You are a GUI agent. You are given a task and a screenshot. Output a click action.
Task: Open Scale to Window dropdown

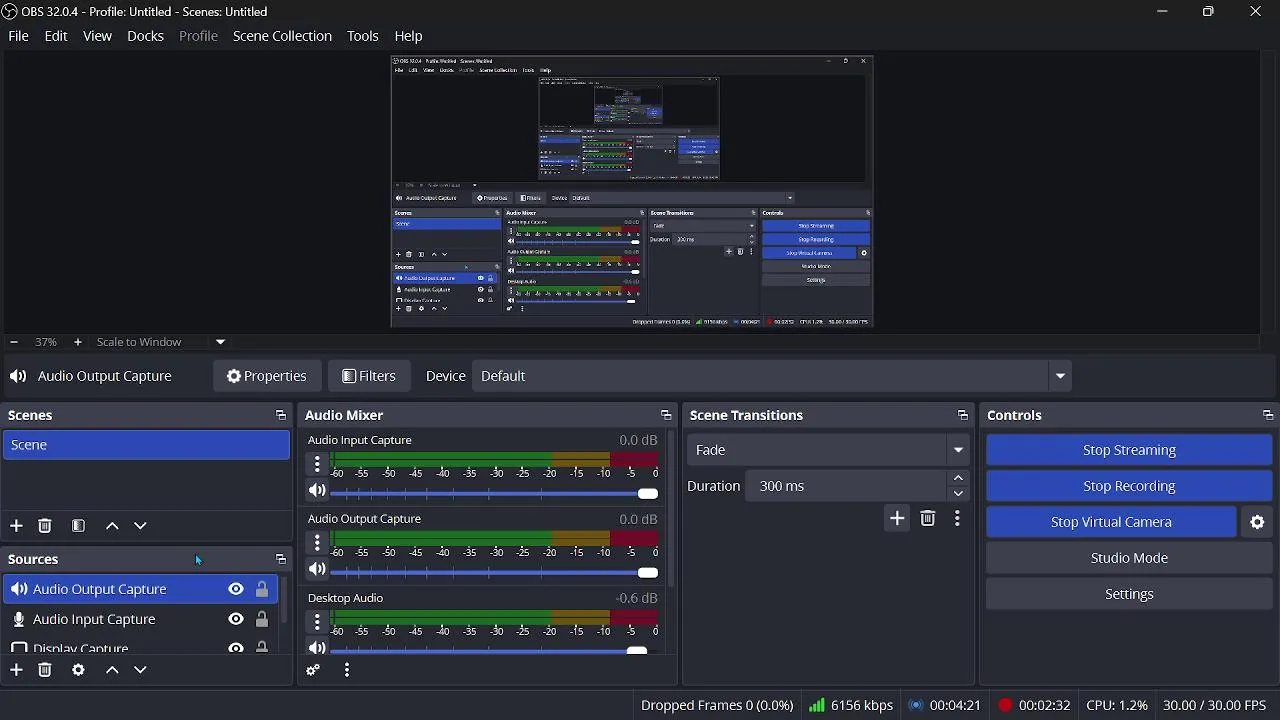[x=162, y=342]
